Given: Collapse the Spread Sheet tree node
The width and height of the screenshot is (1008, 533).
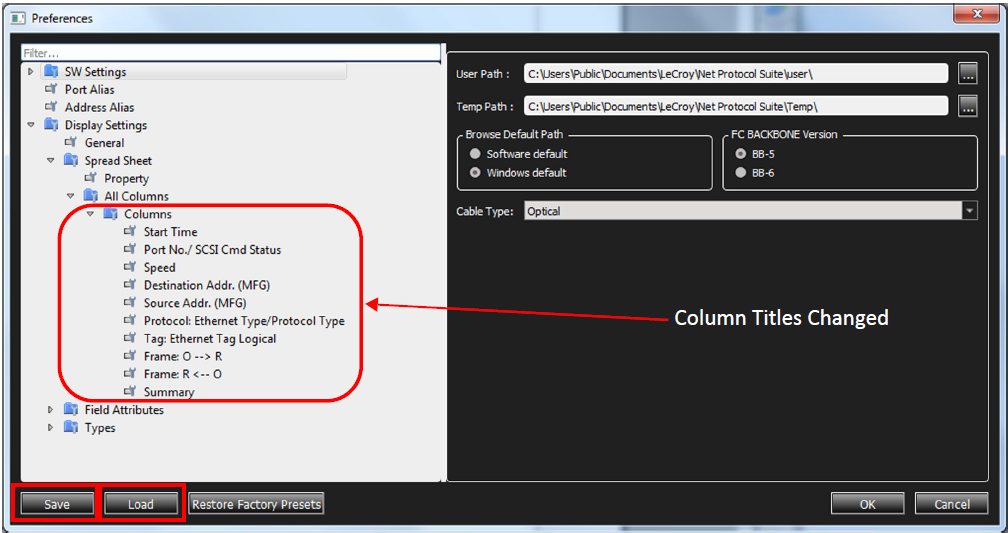Looking at the screenshot, I should tap(51, 160).
